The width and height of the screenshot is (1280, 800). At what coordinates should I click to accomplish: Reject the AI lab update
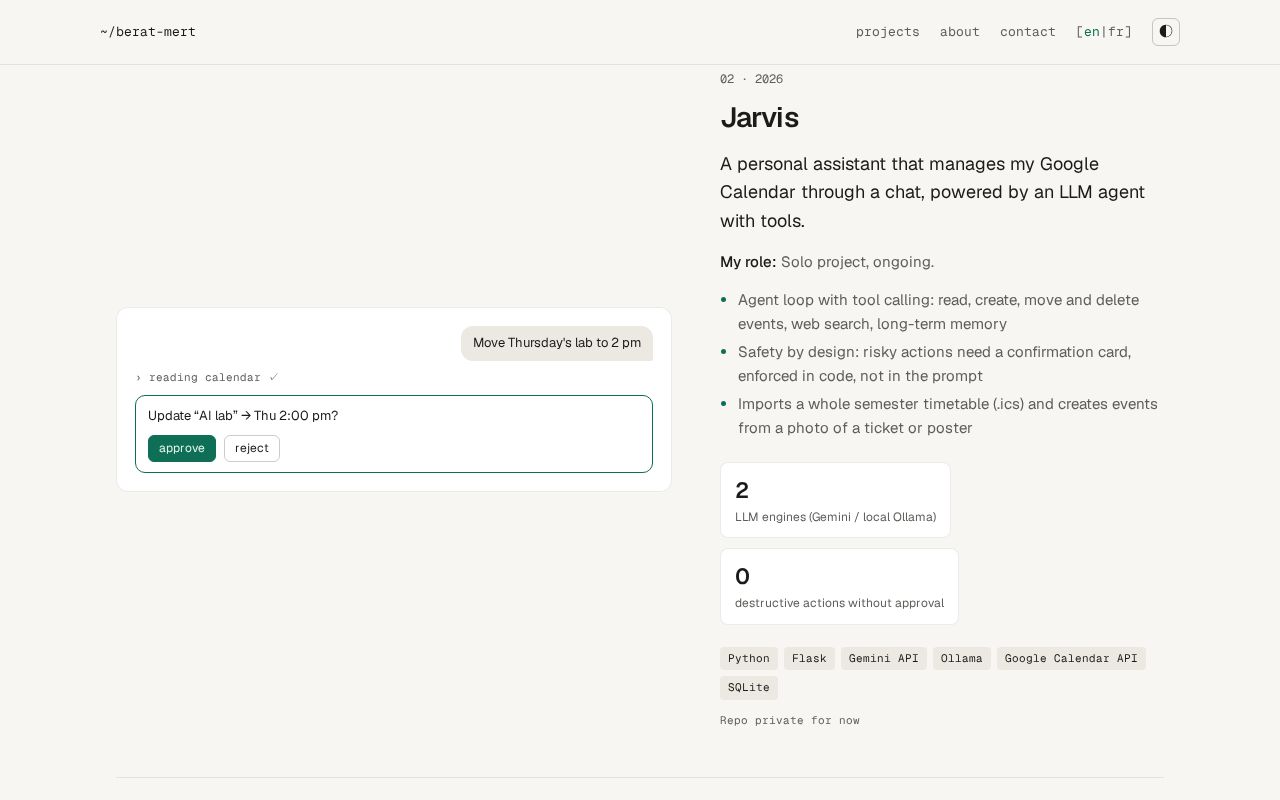coord(252,449)
